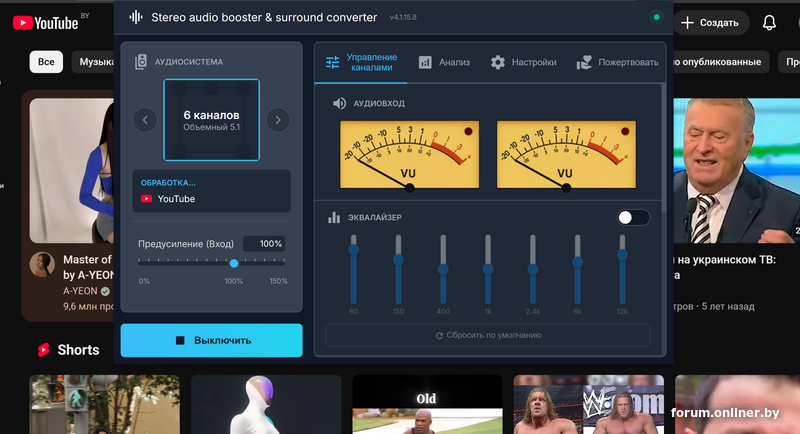Open the white robot Shorts thumbnail
The height and width of the screenshot is (434, 800).
pyautogui.click(x=266, y=404)
